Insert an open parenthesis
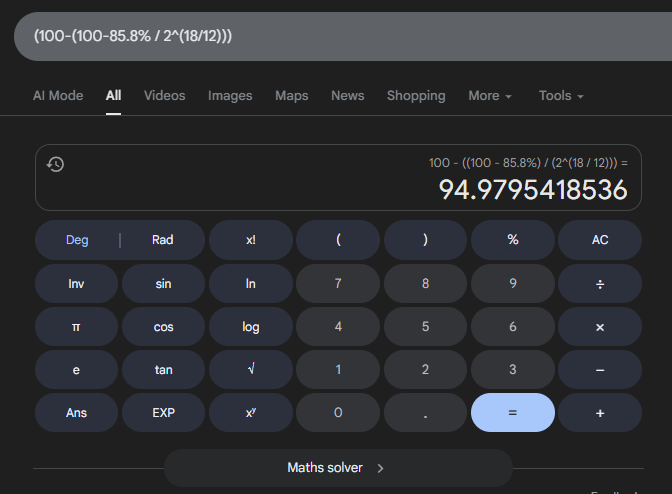 (x=338, y=240)
